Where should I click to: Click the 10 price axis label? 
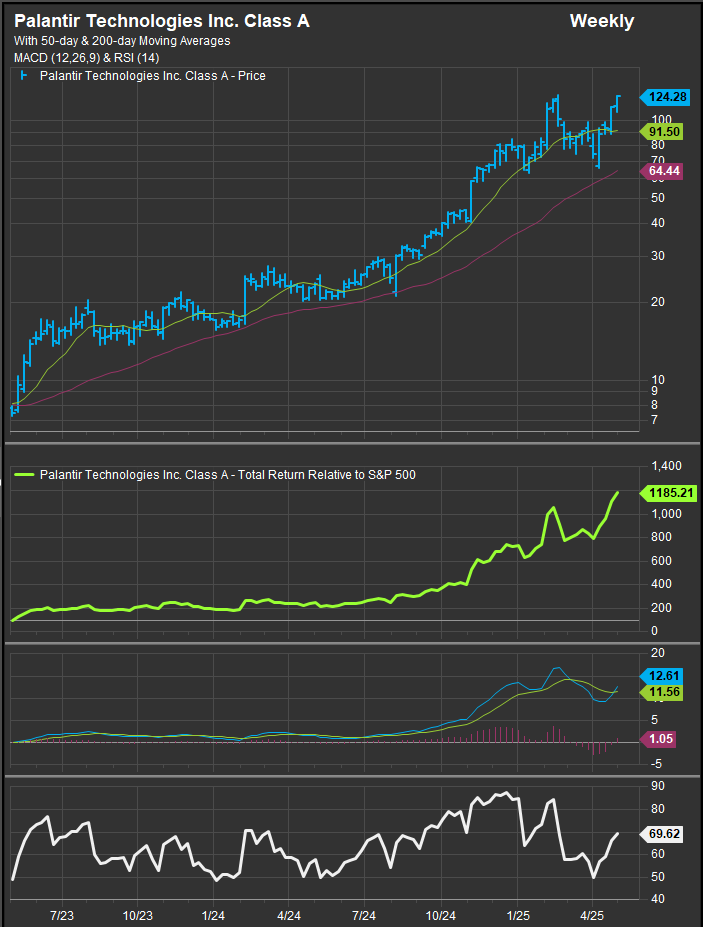click(657, 380)
